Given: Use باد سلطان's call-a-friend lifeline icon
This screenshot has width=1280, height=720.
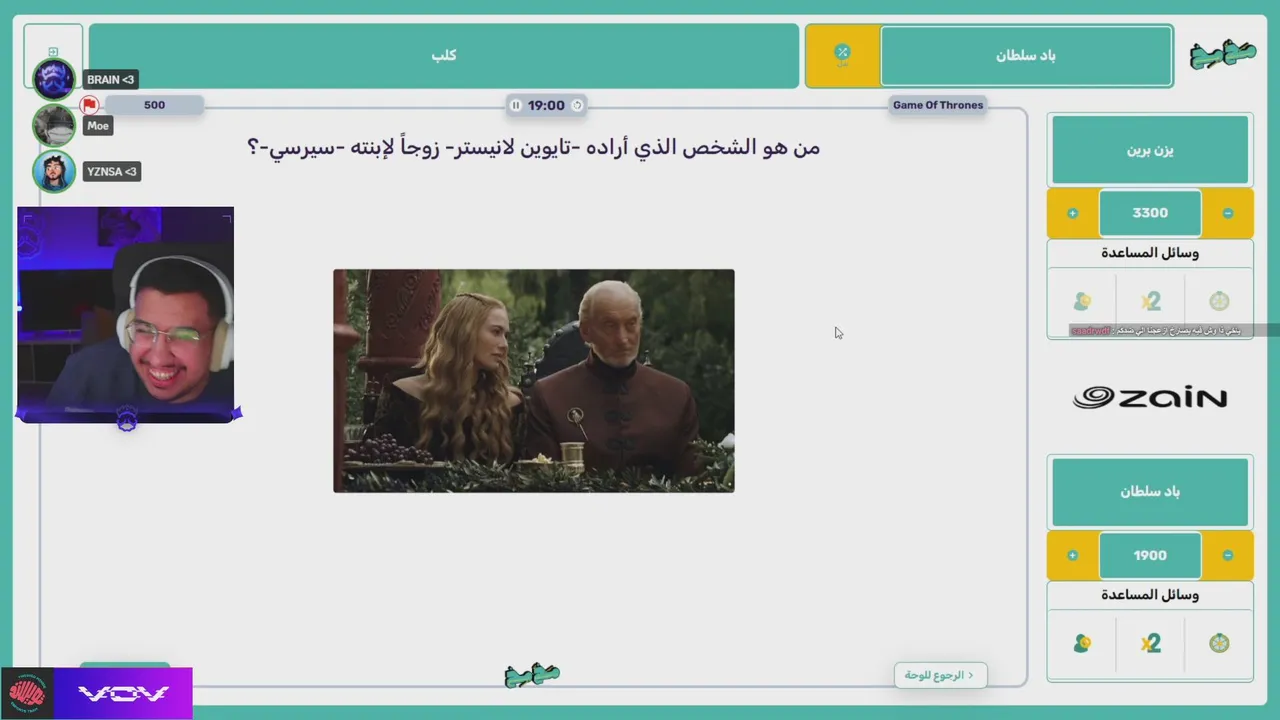Looking at the screenshot, I should [1081, 643].
